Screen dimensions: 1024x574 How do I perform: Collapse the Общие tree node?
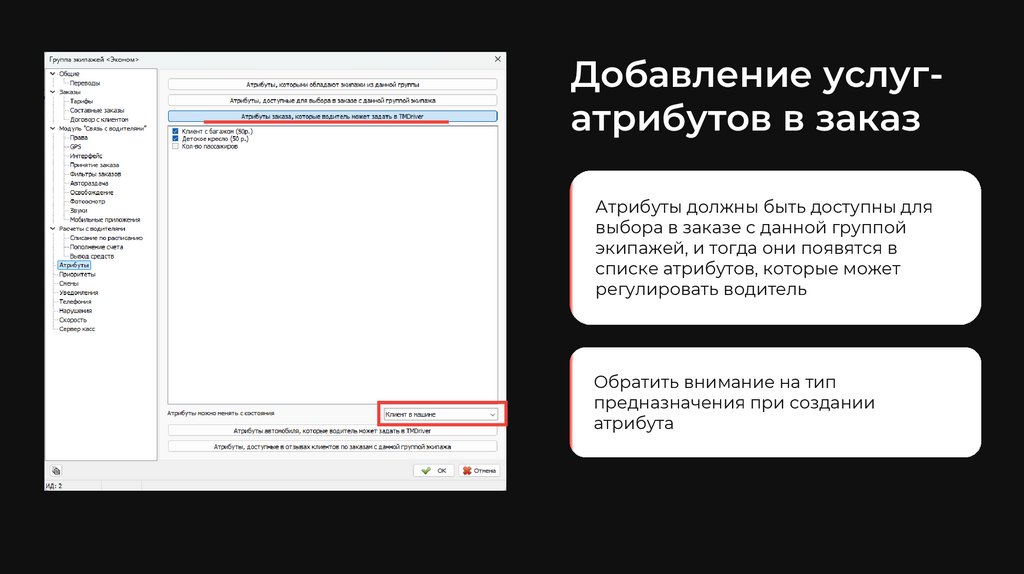click(x=52, y=74)
